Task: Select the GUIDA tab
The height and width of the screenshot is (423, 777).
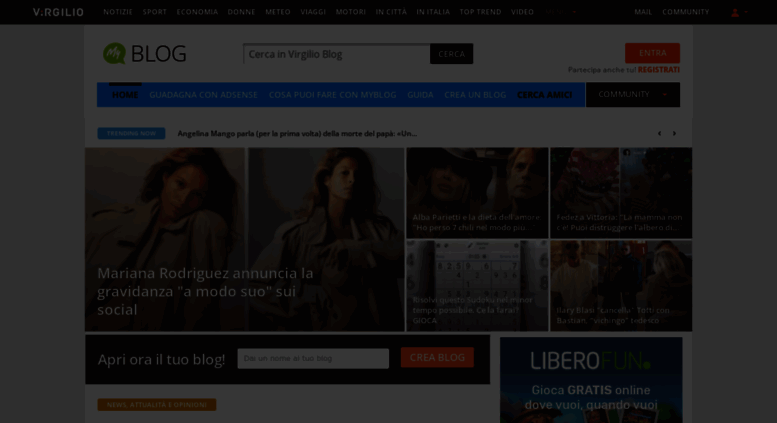Action: [420, 95]
